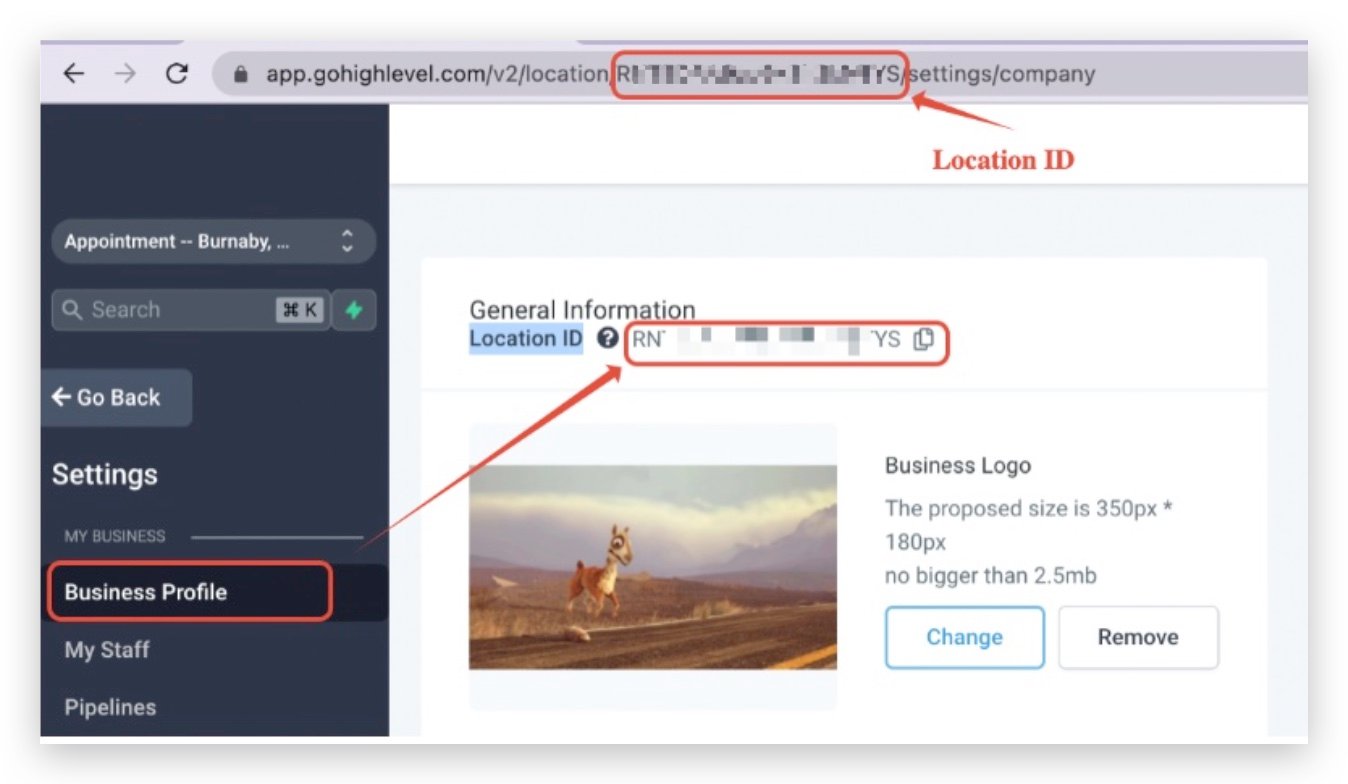Screen dimensions: 1348x784
Task: Reload the page with the refresh icon
Action: pyautogui.click(x=177, y=74)
